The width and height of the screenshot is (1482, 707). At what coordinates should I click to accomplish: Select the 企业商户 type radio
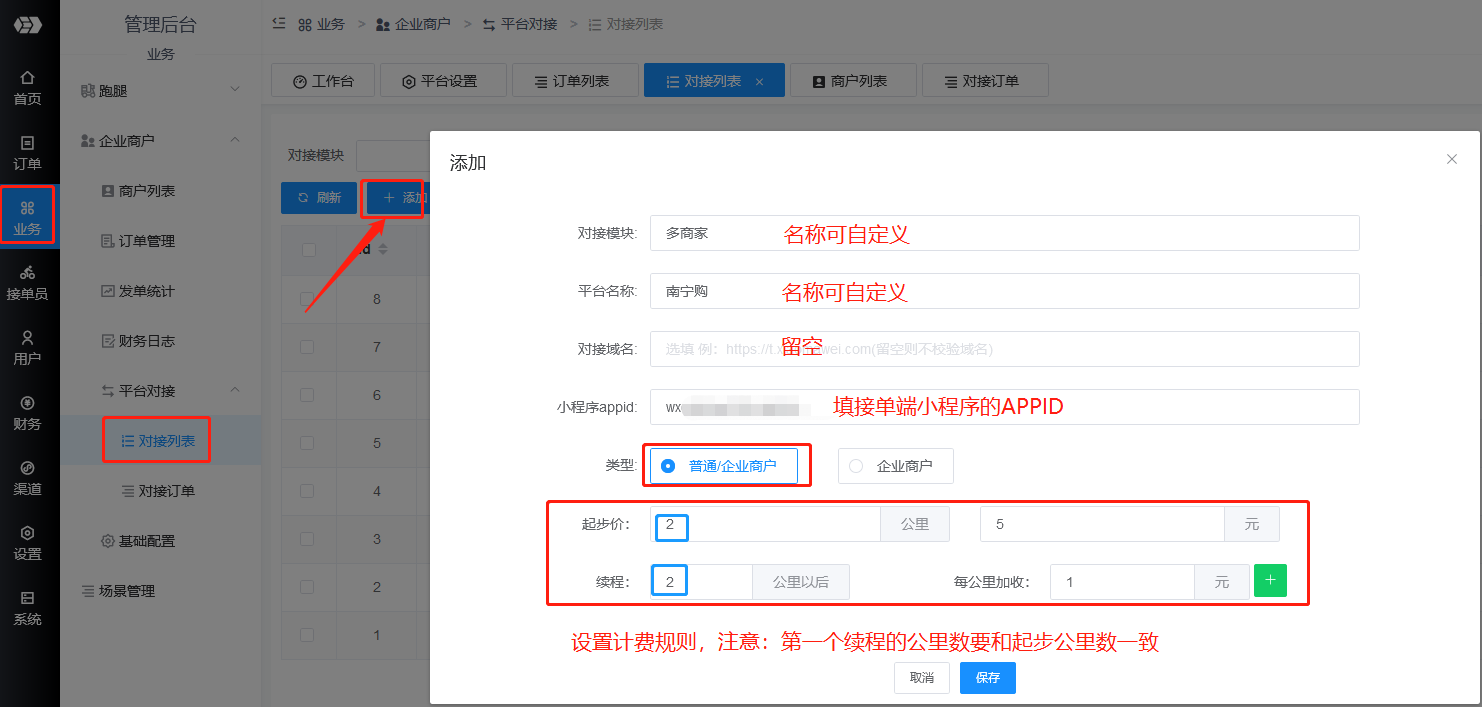[896, 466]
